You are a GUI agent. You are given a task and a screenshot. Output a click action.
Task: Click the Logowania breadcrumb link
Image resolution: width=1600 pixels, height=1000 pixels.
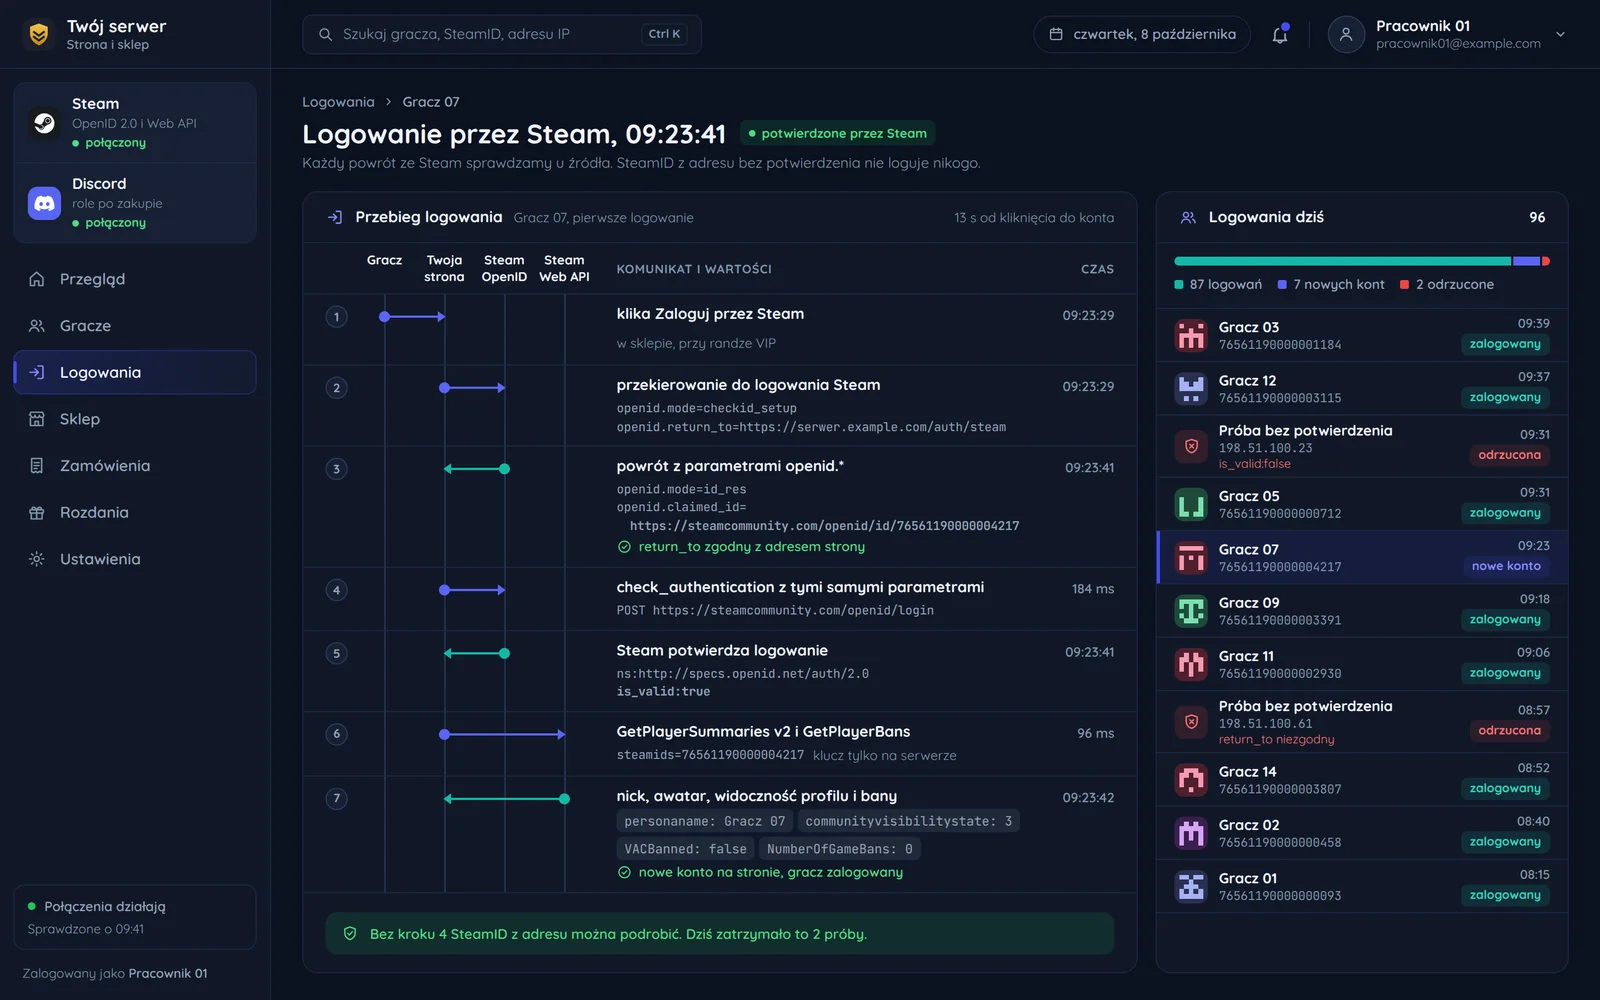338,102
